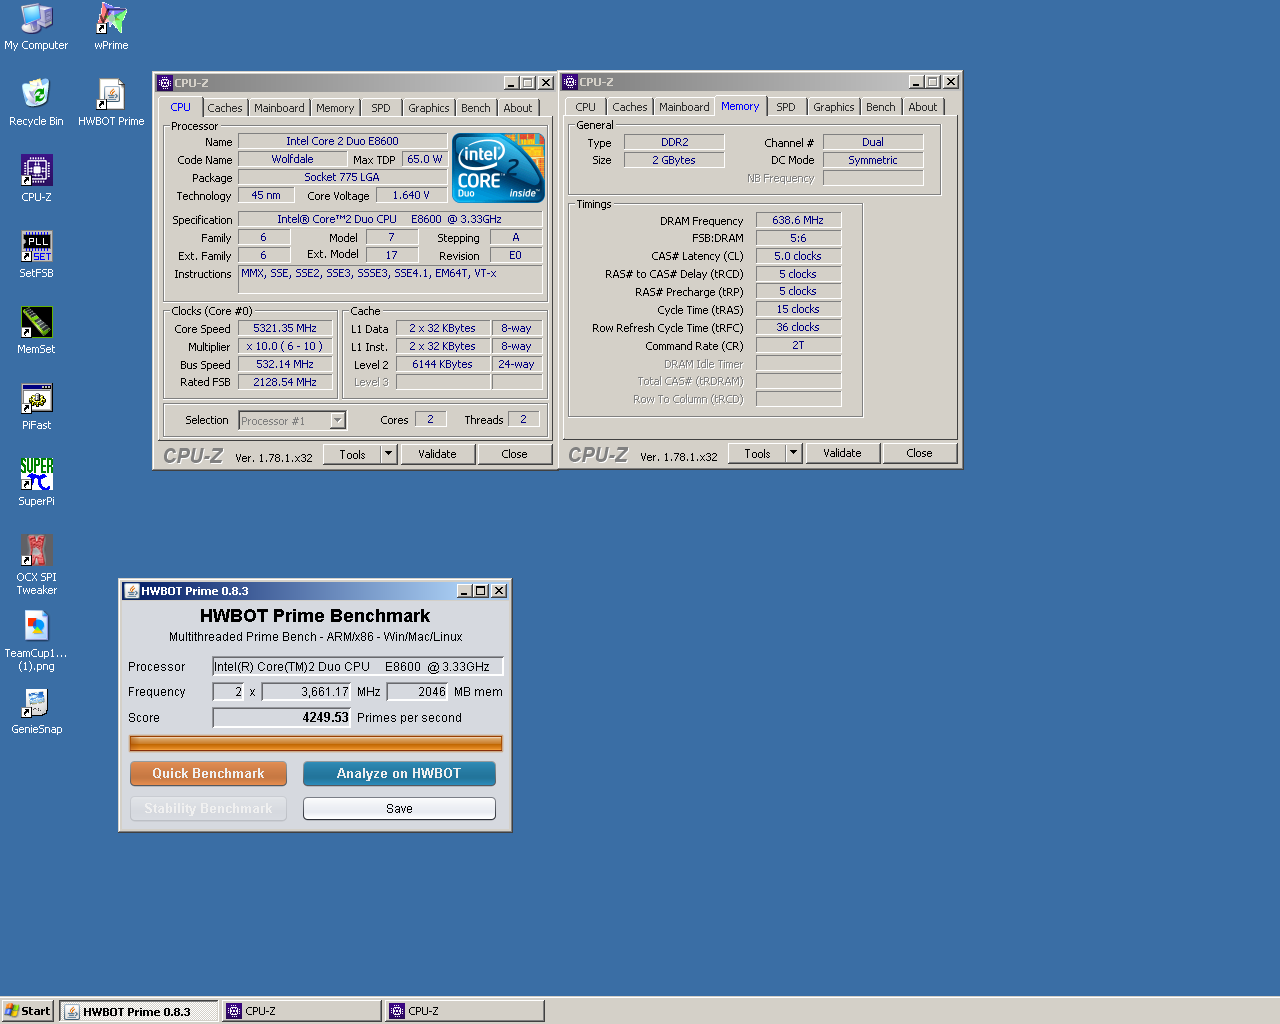
Task: Open the OCX SPI Tweaker icon
Action: pyautogui.click(x=36, y=565)
